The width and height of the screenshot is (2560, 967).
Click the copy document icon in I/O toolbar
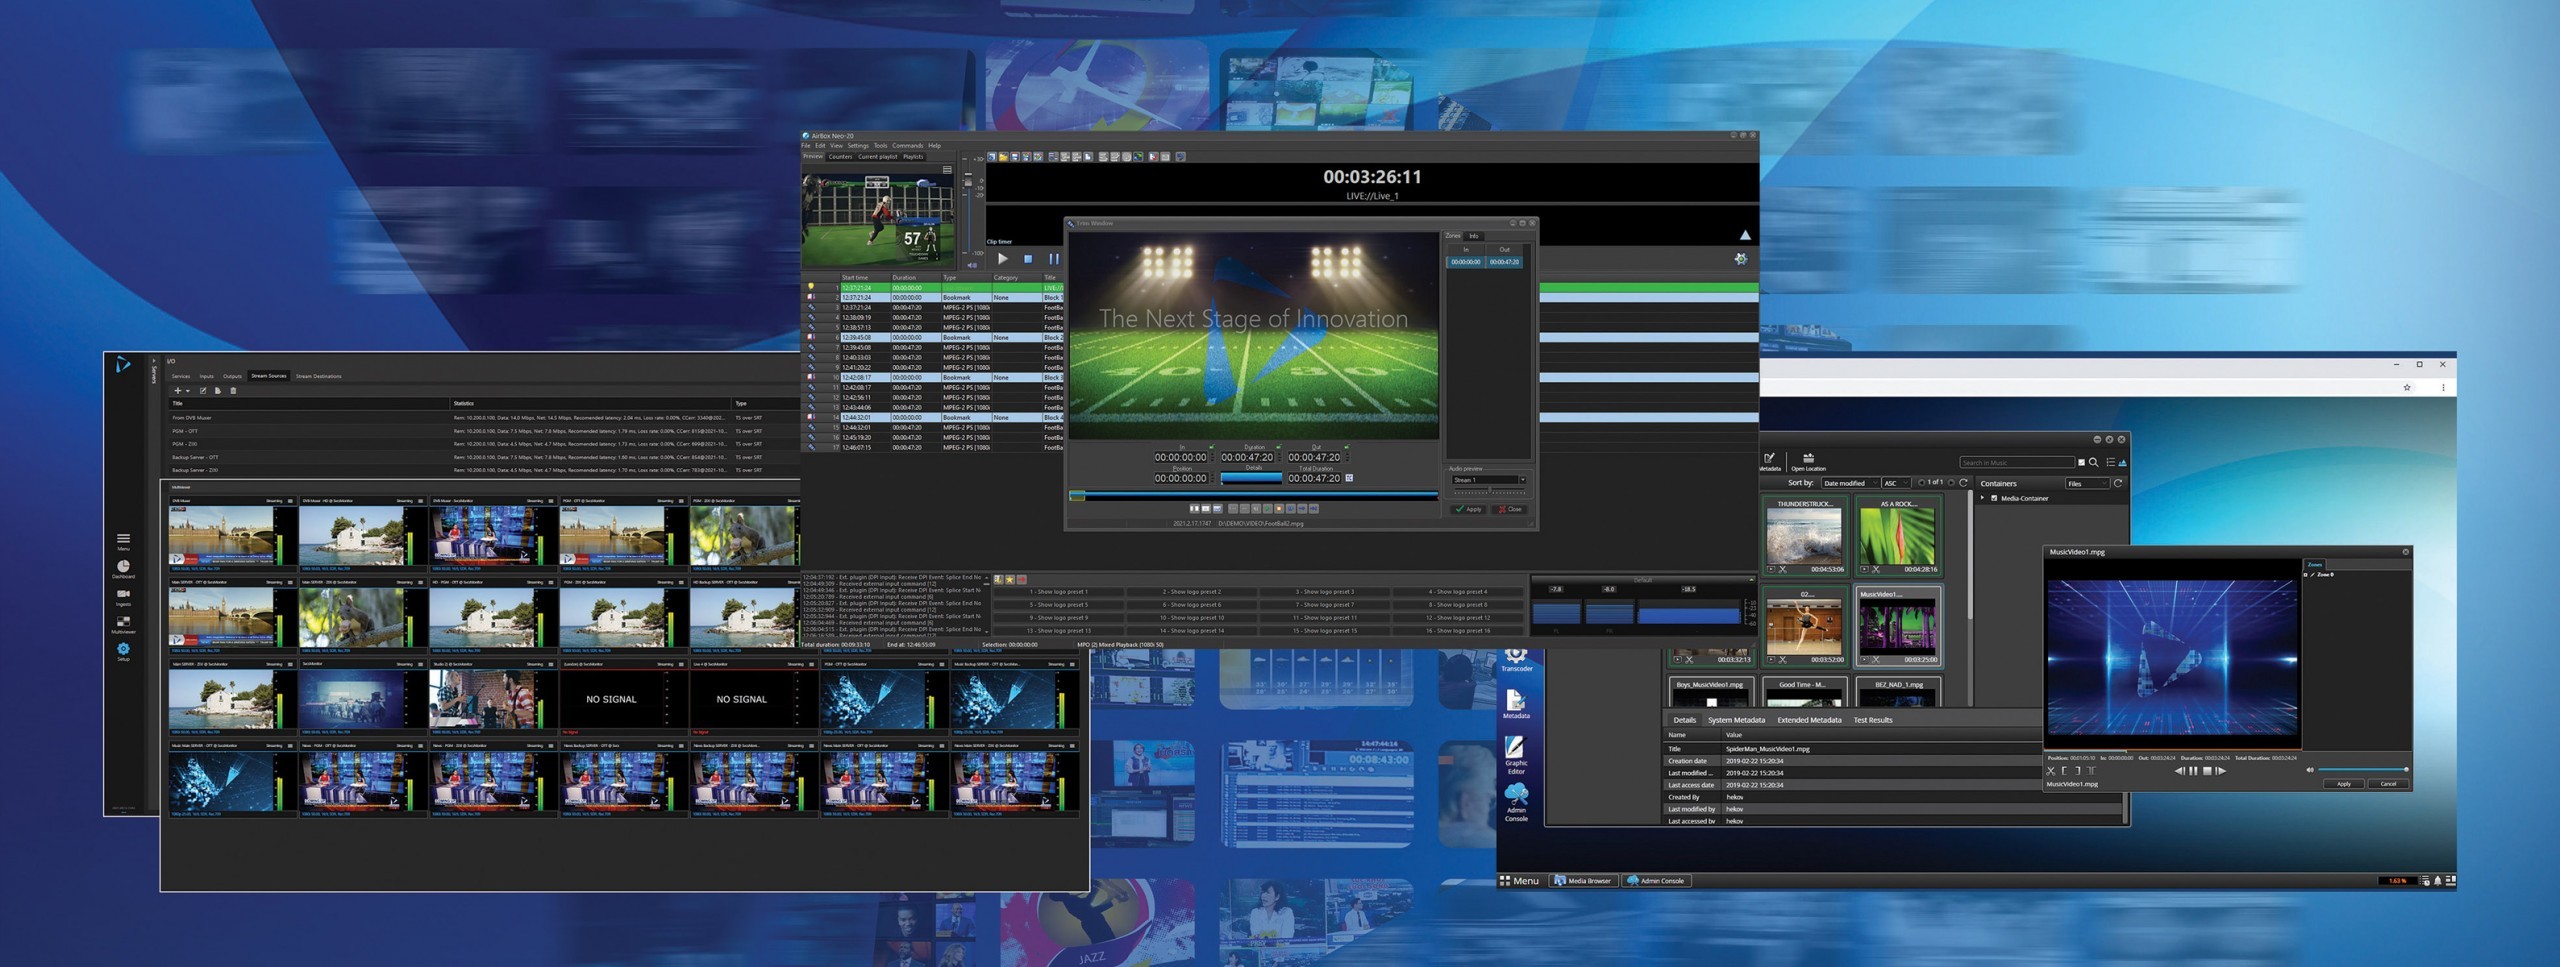218,391
